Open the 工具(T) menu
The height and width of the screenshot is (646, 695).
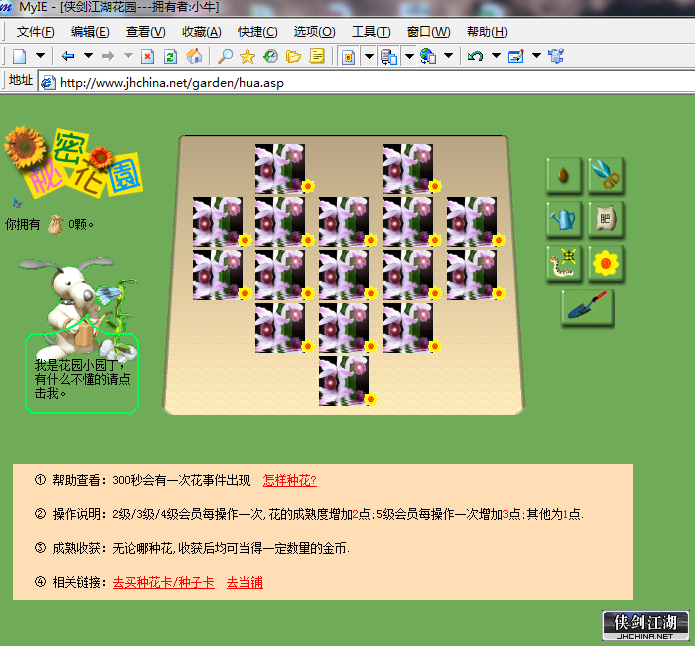click(x=371, y=32)
